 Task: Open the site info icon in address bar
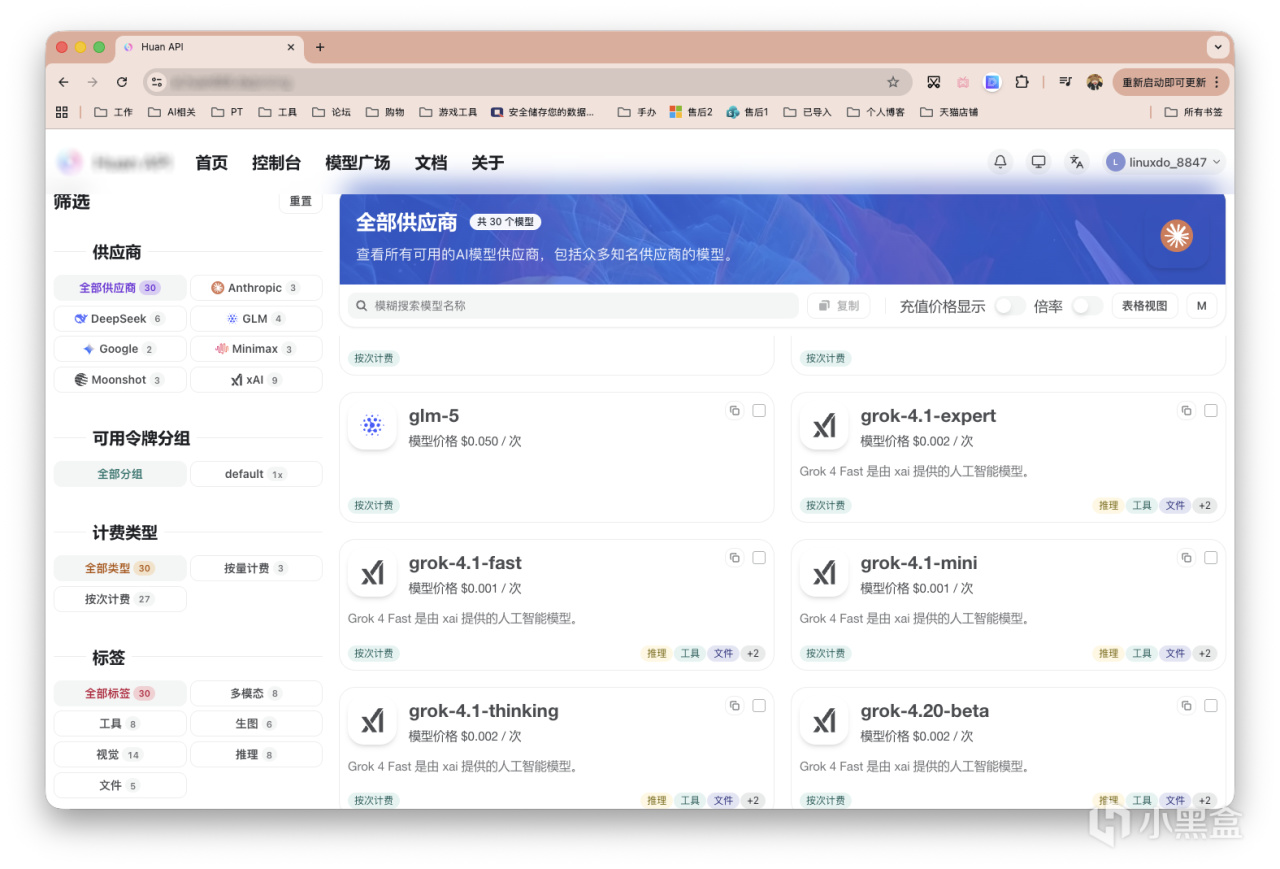155,82
